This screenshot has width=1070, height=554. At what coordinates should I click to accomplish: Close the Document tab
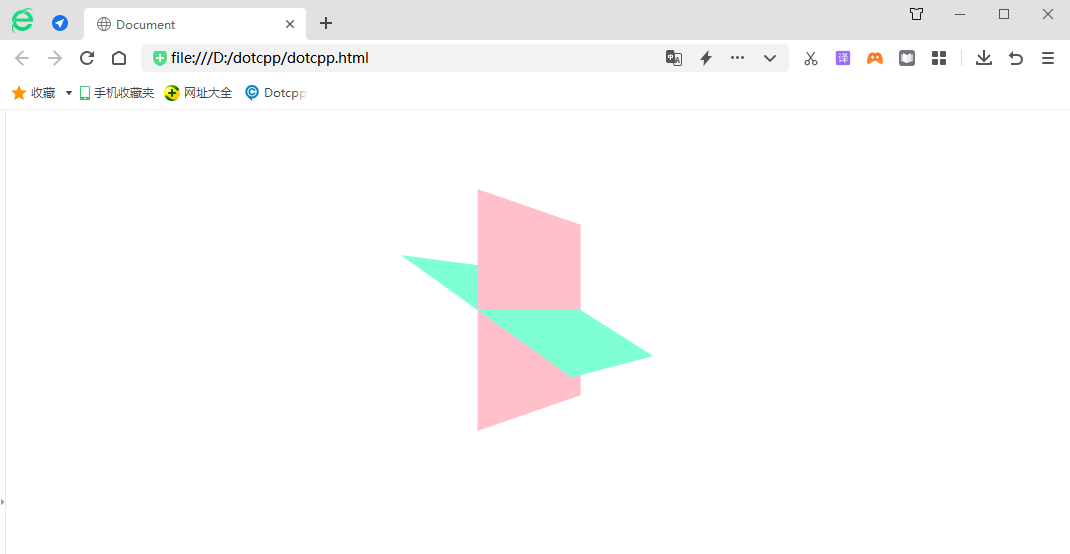[290, 24]
